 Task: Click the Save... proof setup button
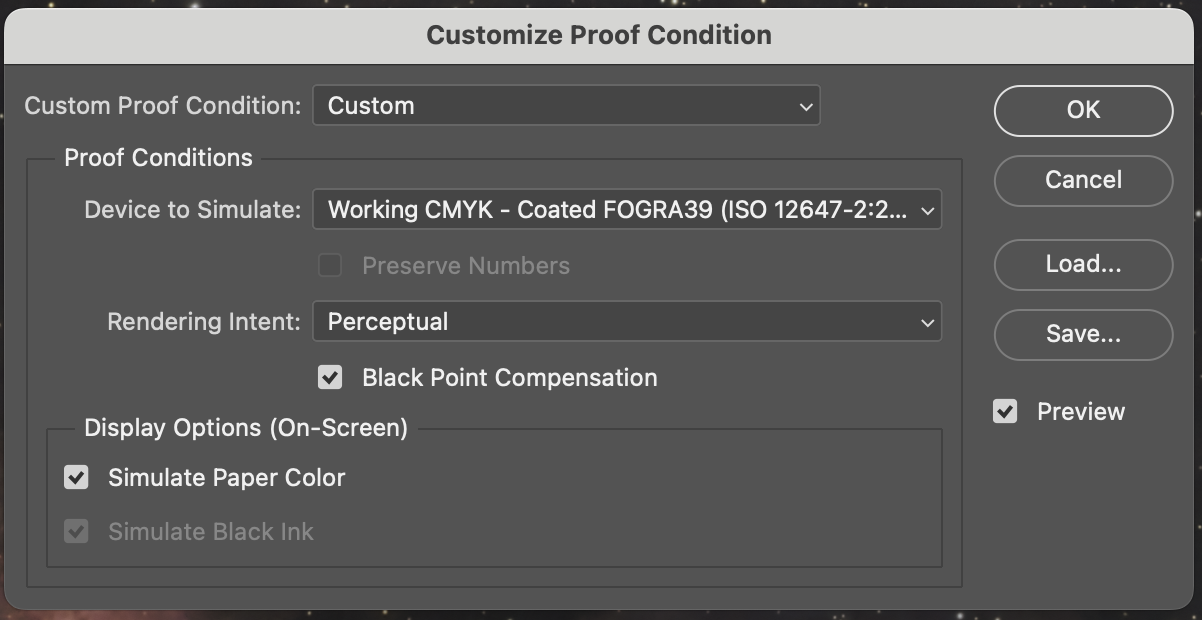pyautogui.click(x=1083, y=334)
